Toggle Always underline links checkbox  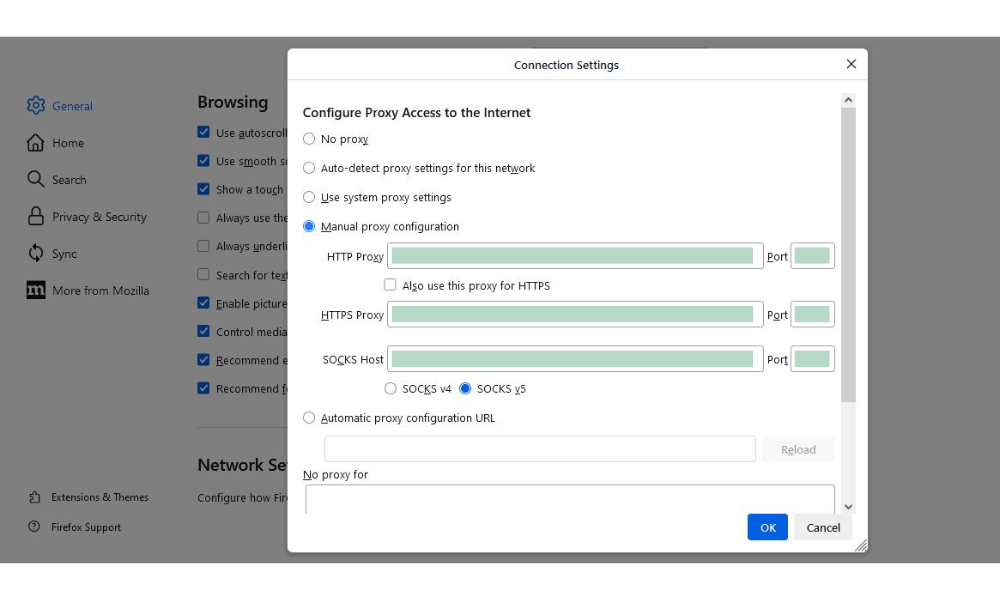pyautogui.click(x=203, y=245)
